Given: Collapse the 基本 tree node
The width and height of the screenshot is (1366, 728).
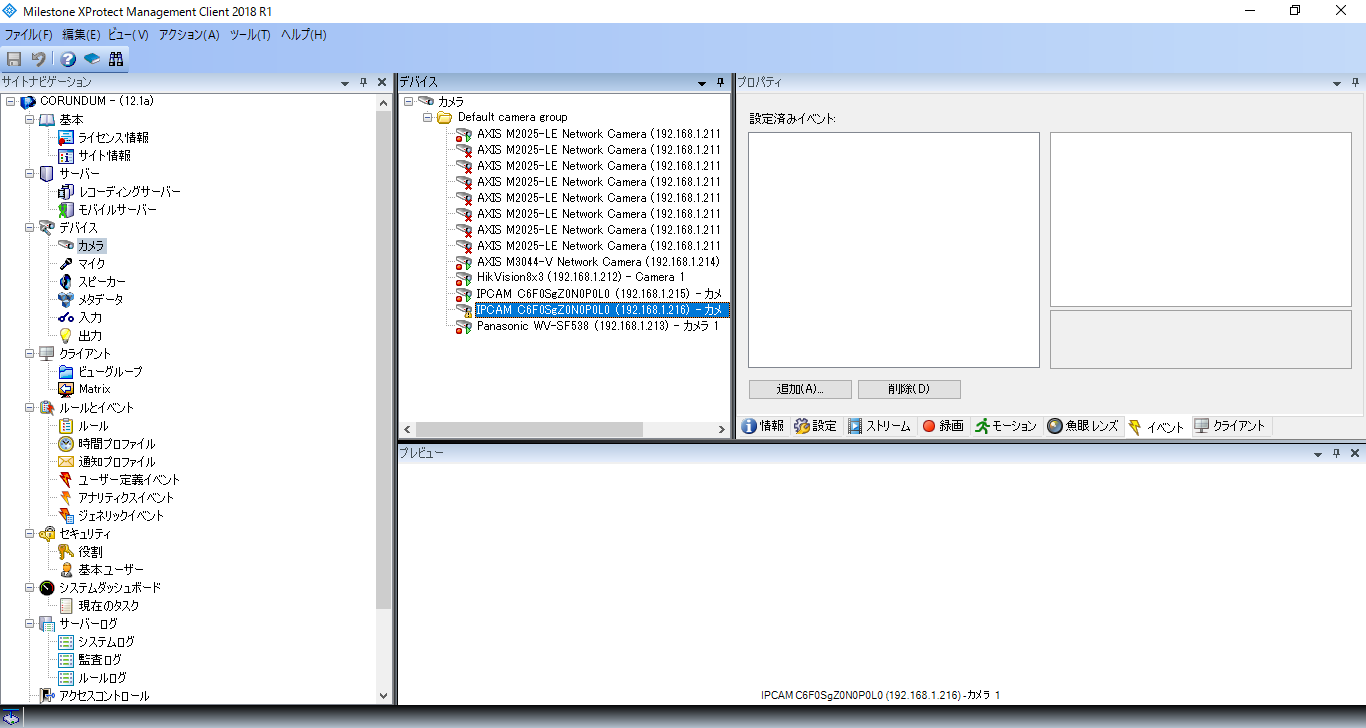Looking at the screenshot, I should point(30,120).
